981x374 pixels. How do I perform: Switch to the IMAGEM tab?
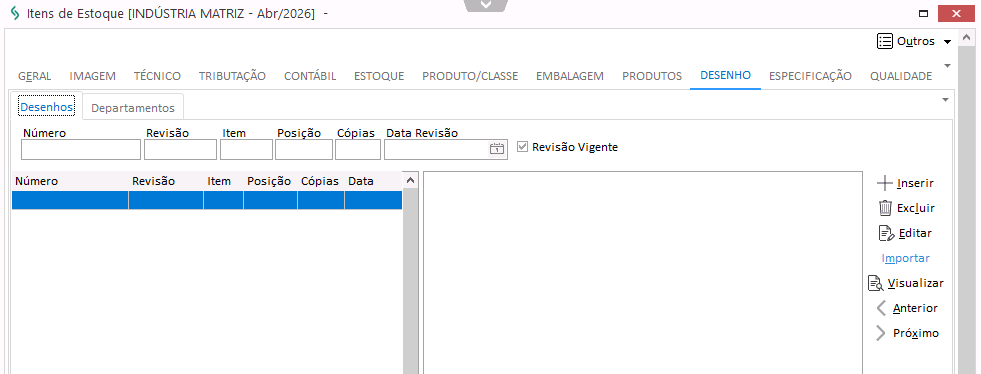[93, 76]
